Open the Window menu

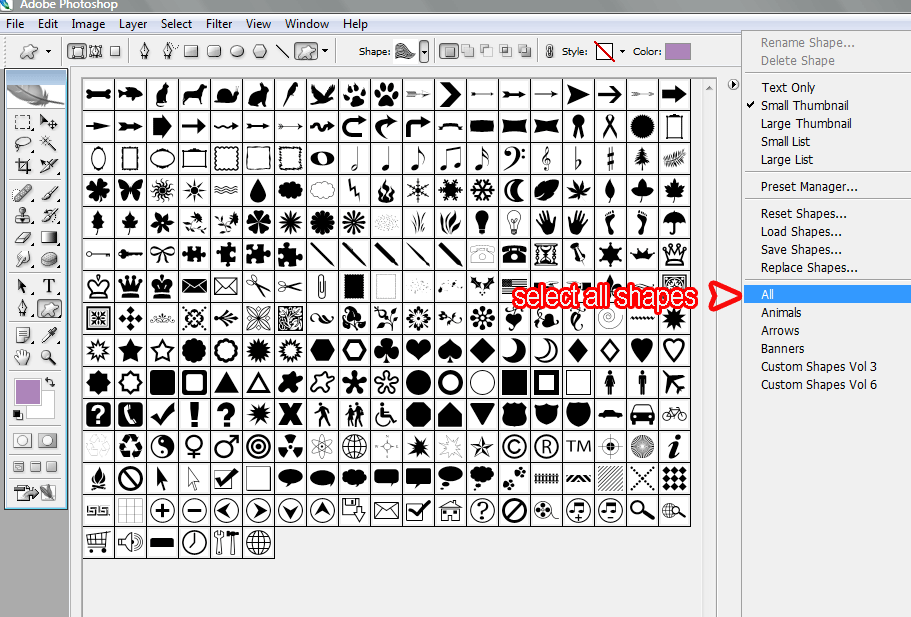(307, 24)
